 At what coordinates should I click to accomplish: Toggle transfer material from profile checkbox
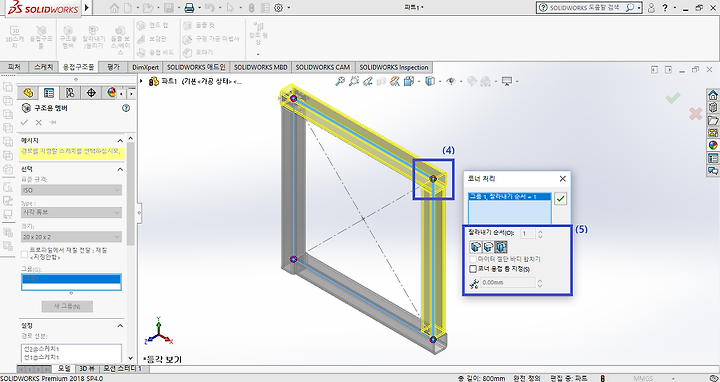click(25, 253)
